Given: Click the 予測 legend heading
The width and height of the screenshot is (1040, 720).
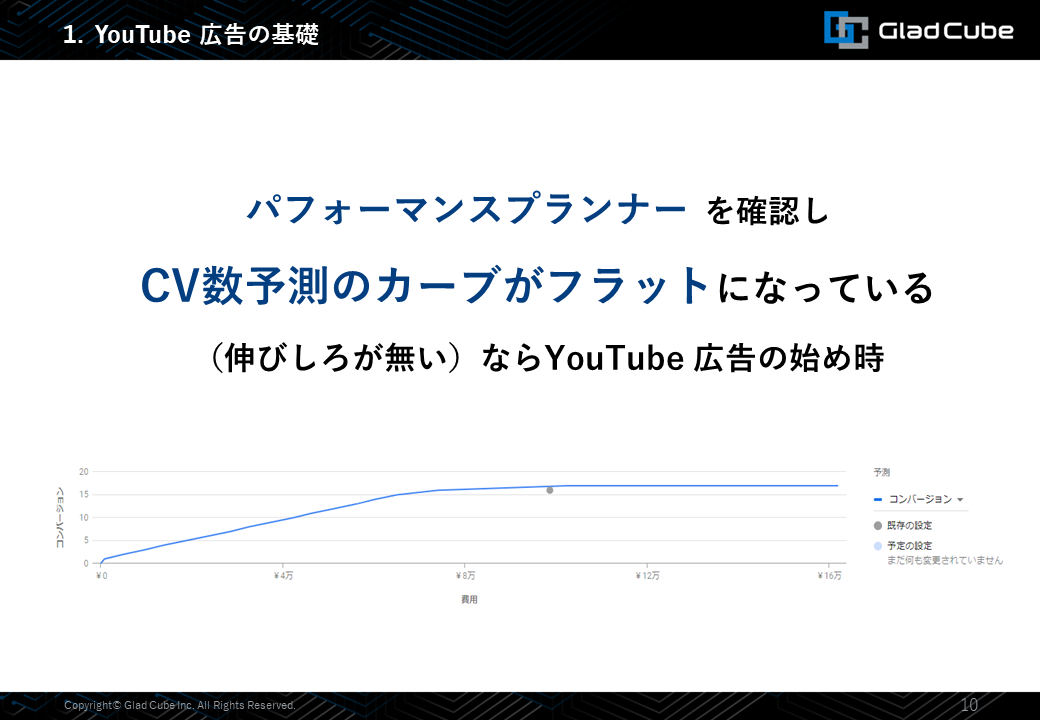Looking at the screenshot, I should pos(881,472).
